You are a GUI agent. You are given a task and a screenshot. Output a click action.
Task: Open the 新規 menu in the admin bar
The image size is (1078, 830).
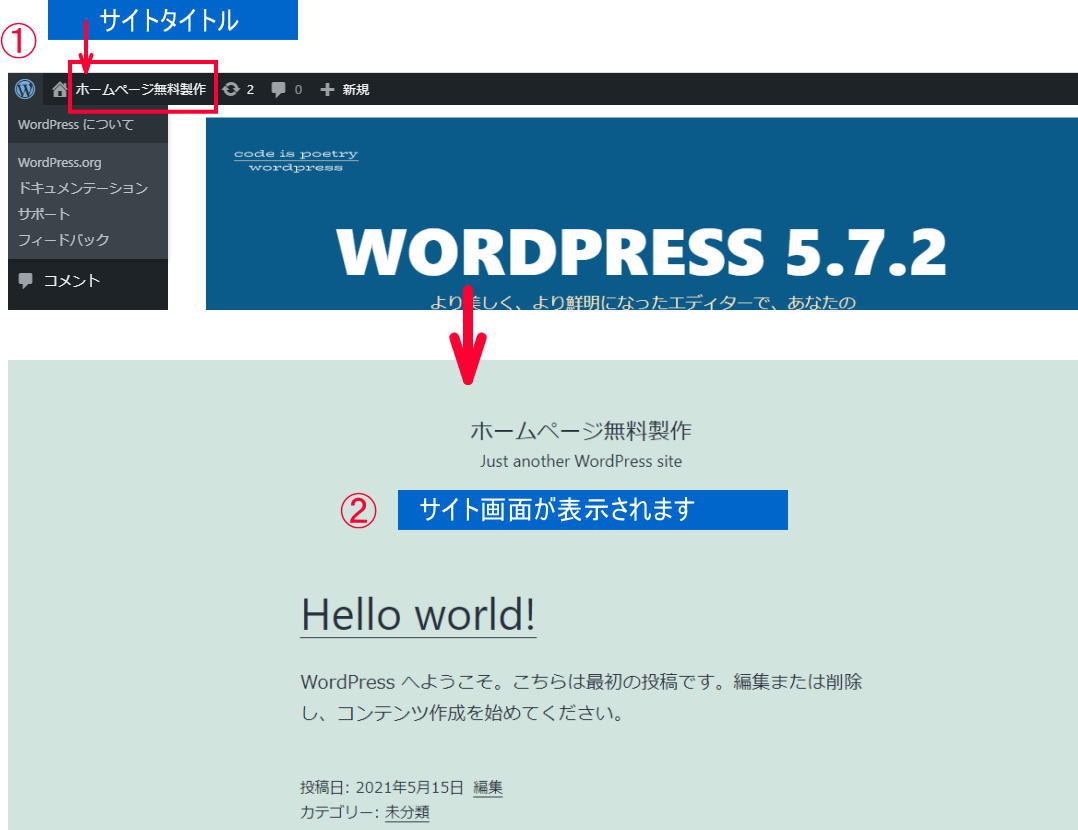pyautogui.click(x=355, y=89)
